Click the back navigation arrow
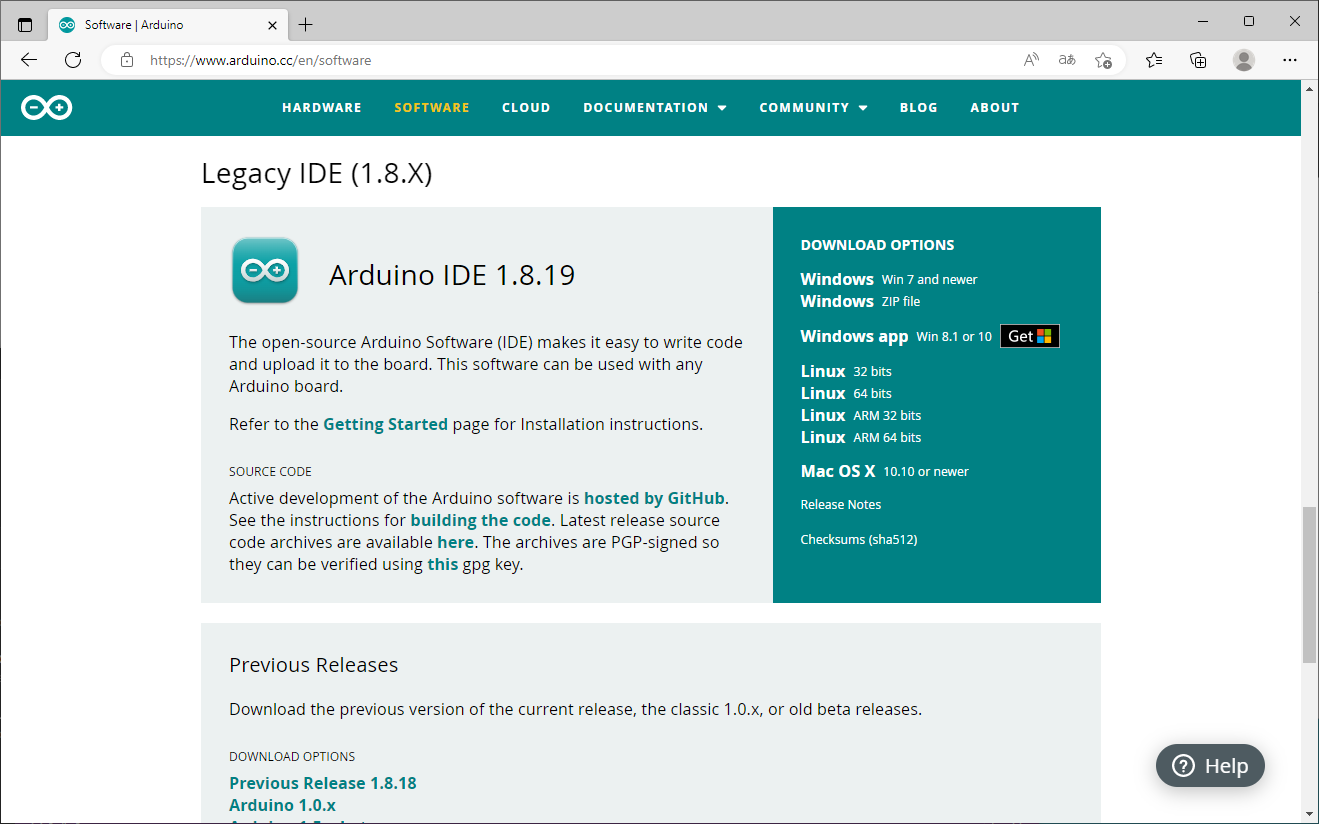The image size is (1319, 824). tap(29, 60)
